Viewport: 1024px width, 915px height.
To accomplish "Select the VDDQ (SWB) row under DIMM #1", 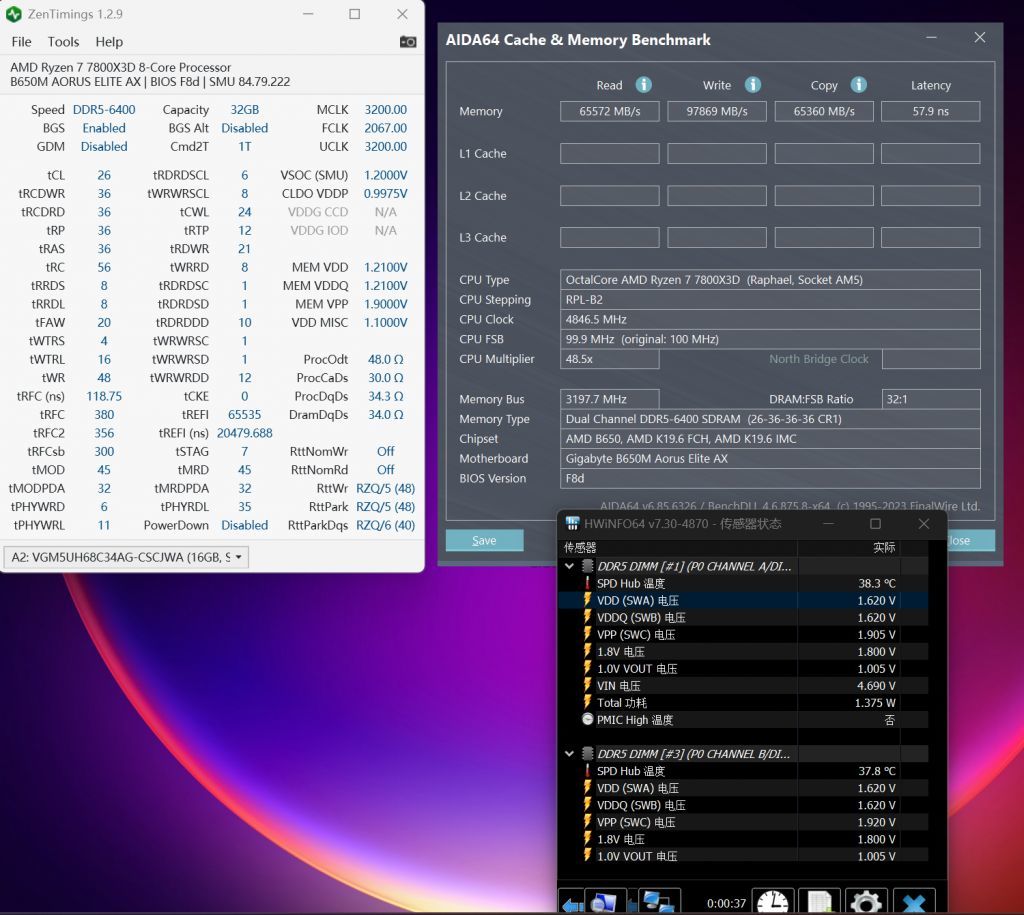I will point(743,617).
